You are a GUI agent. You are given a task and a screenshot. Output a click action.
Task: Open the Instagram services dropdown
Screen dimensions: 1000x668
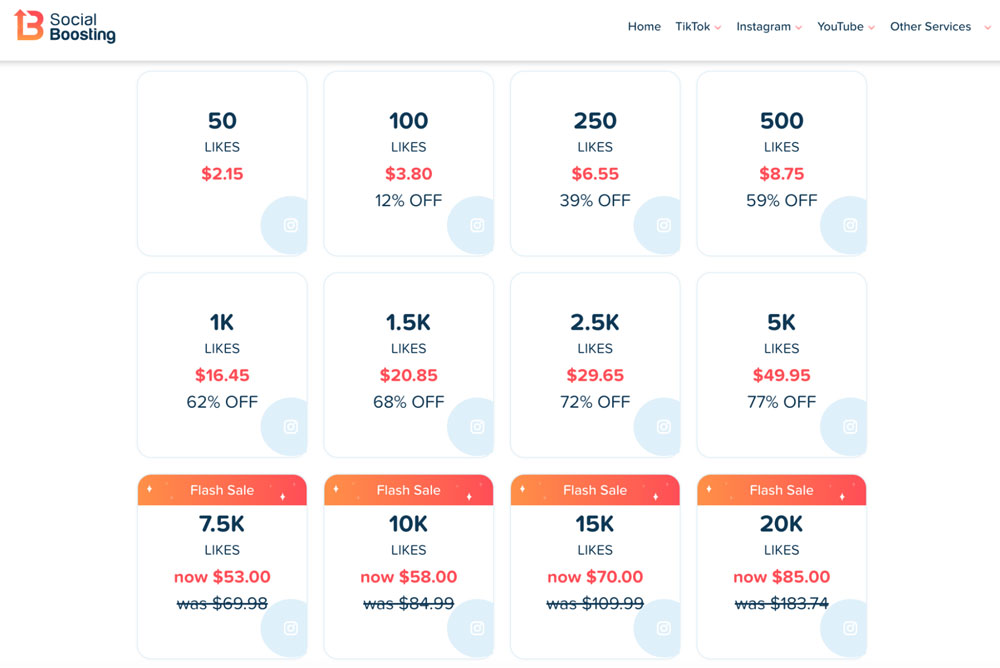click(x=764, y=27)
